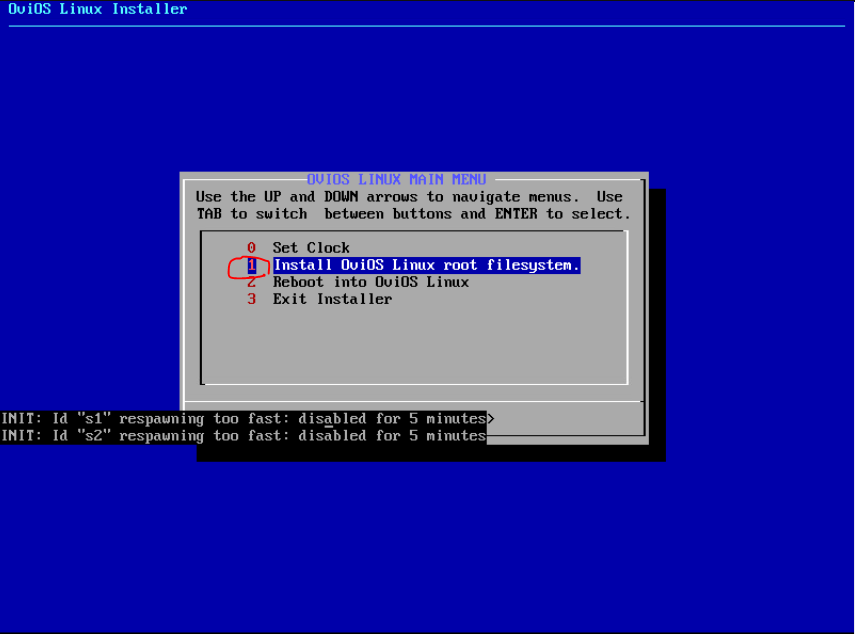This screenshot has height=634, width=855.
Task: Click the INIT s2 respawning message
Action: pos(243,436)
